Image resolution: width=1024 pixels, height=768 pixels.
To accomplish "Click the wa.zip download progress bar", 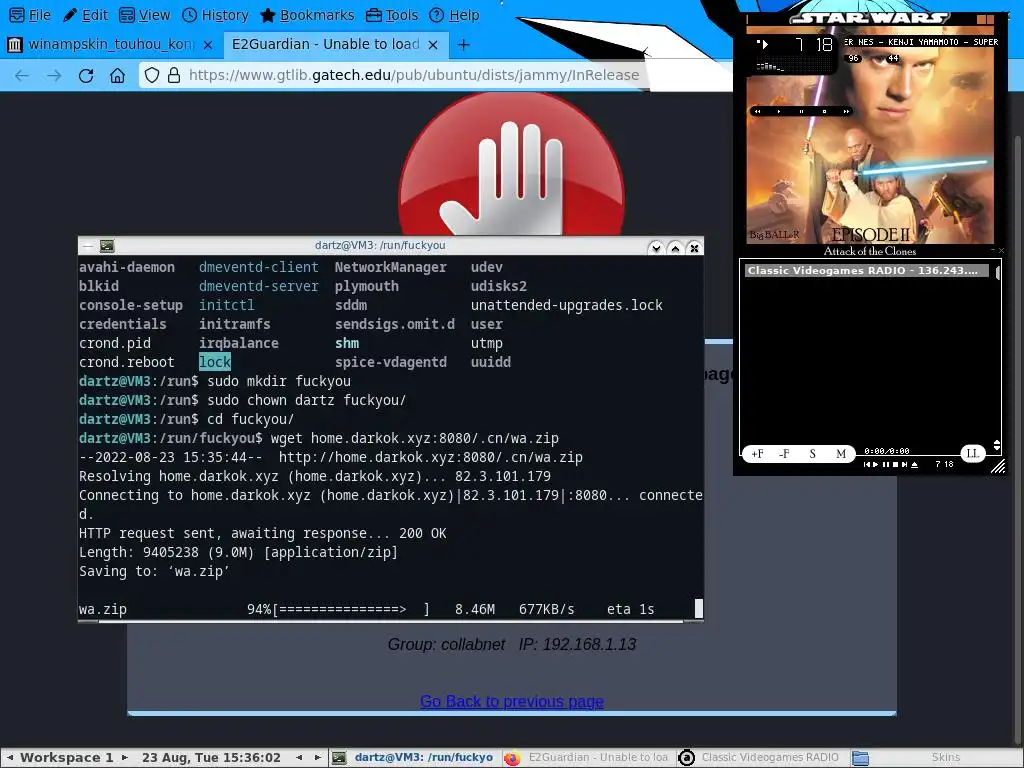I will point(351,609).
